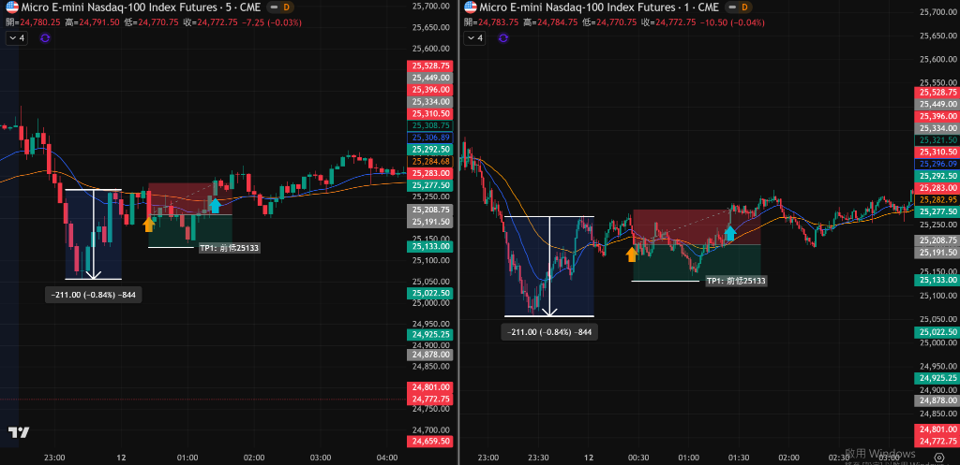960x465 pixels.
Task: Click the purple replay icon on left chart
Action: [x=45, y=38]
